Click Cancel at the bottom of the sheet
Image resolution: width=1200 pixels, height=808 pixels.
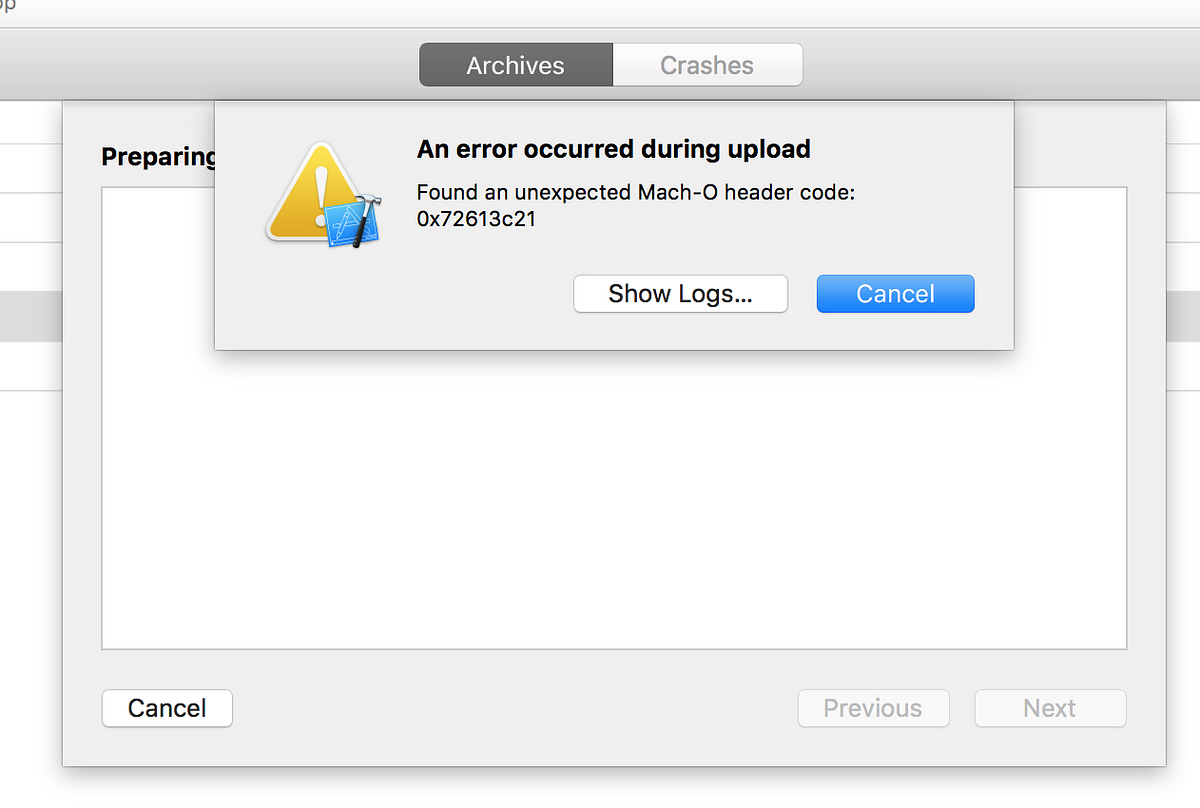[166, 708]
